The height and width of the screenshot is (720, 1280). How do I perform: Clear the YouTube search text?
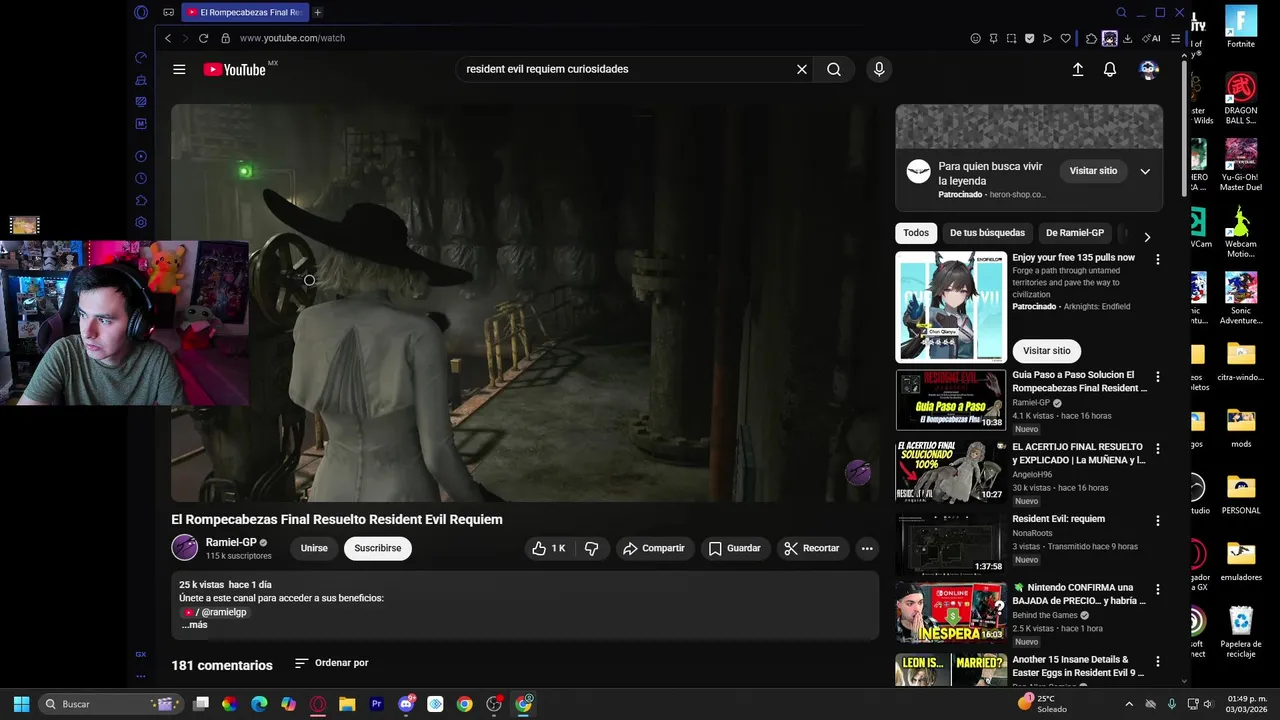coord(801,69)
